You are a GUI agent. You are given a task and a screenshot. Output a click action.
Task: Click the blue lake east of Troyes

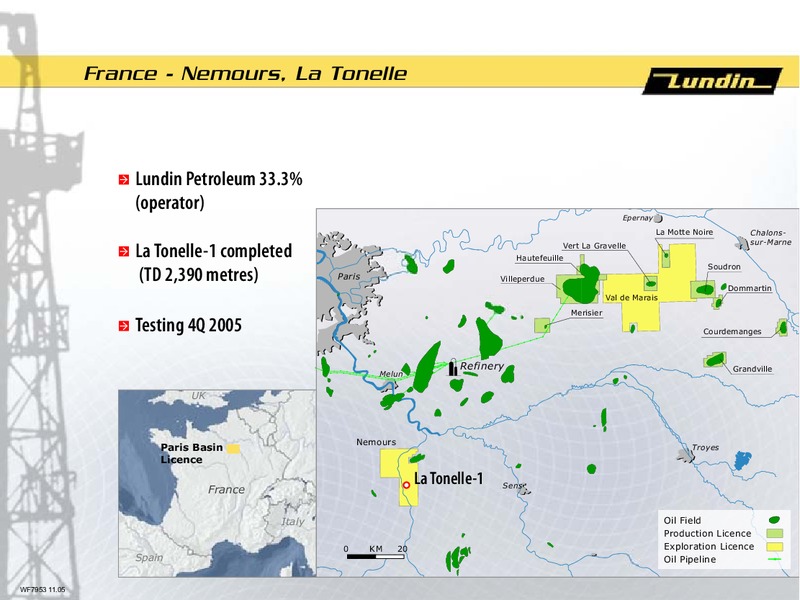[x=742, y=460]
